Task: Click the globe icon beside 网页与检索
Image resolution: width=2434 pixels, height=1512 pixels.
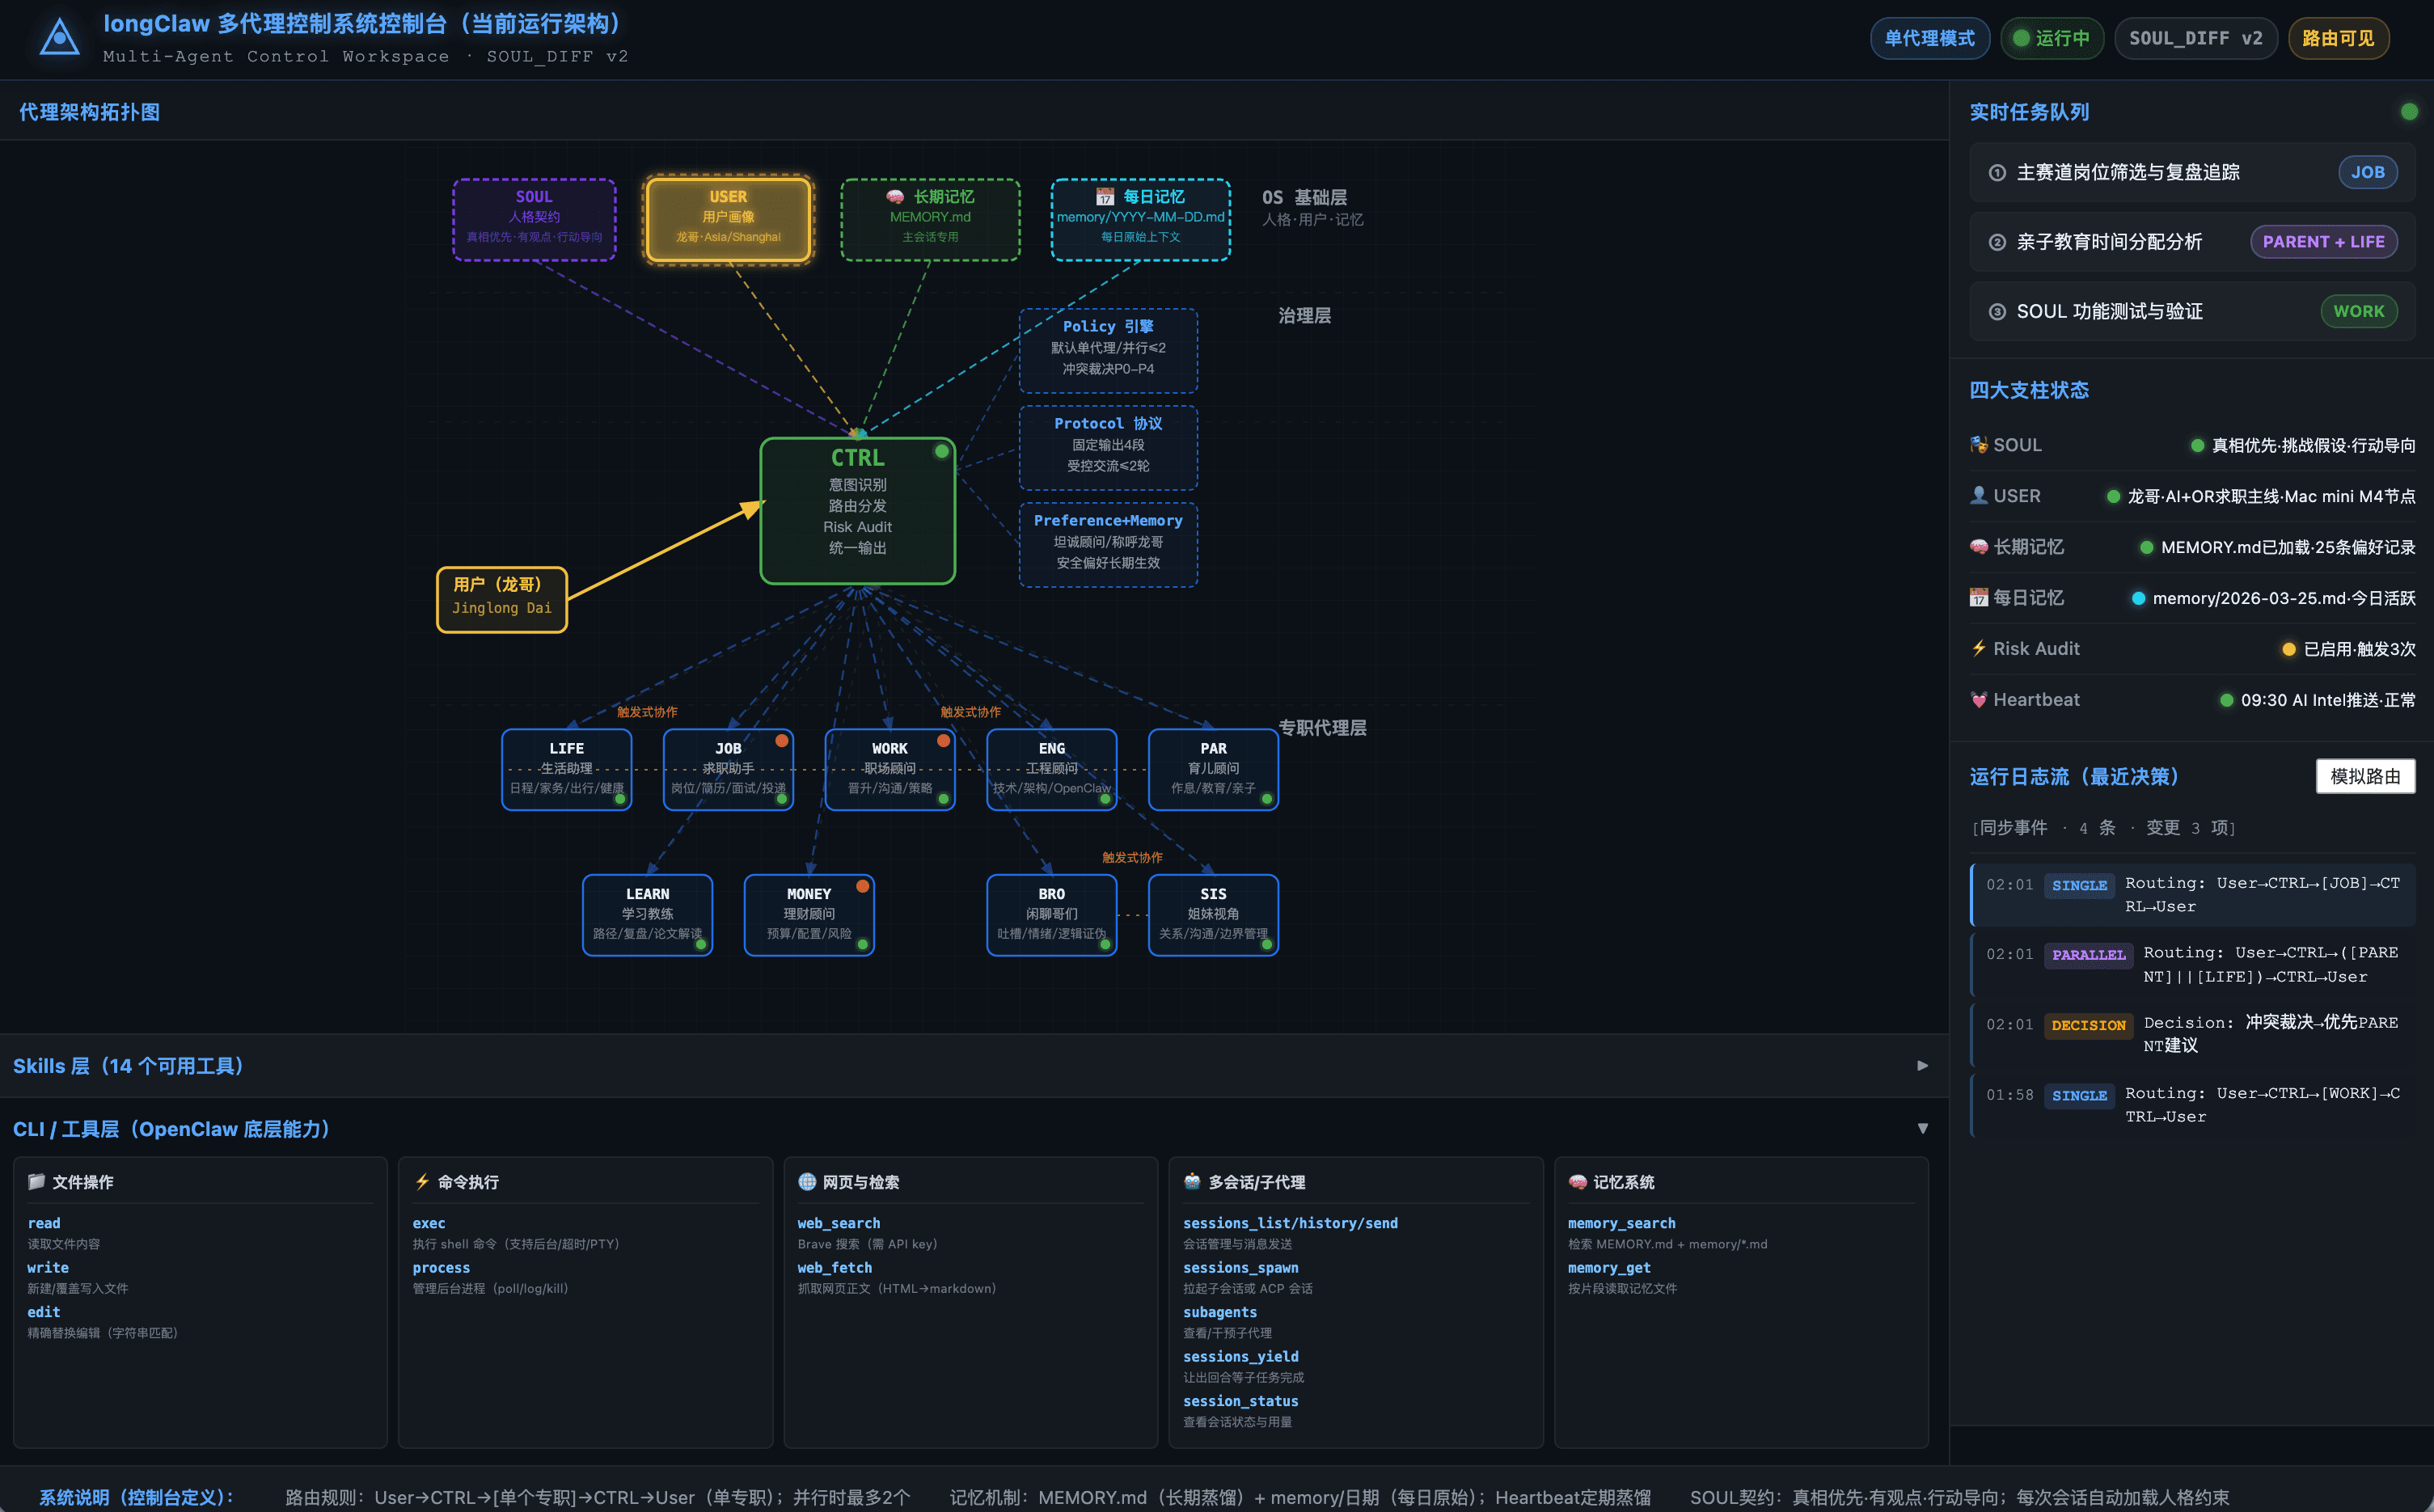Action: coord(807,1181)
